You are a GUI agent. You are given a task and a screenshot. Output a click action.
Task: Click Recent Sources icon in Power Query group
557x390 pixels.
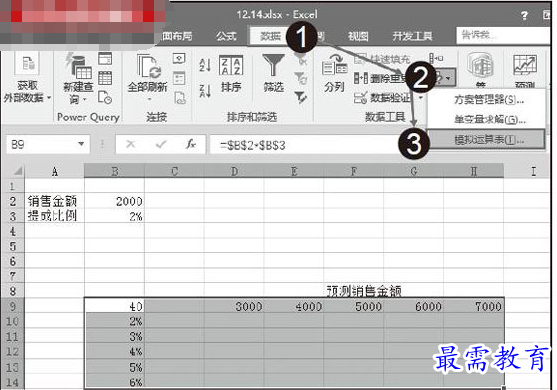(105, 97)
